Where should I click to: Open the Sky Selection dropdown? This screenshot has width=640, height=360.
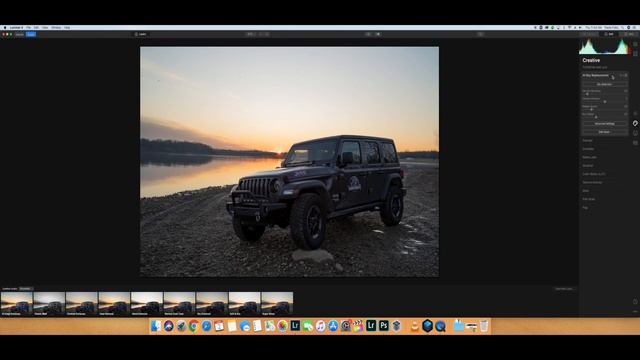click(x=604, y=84)
